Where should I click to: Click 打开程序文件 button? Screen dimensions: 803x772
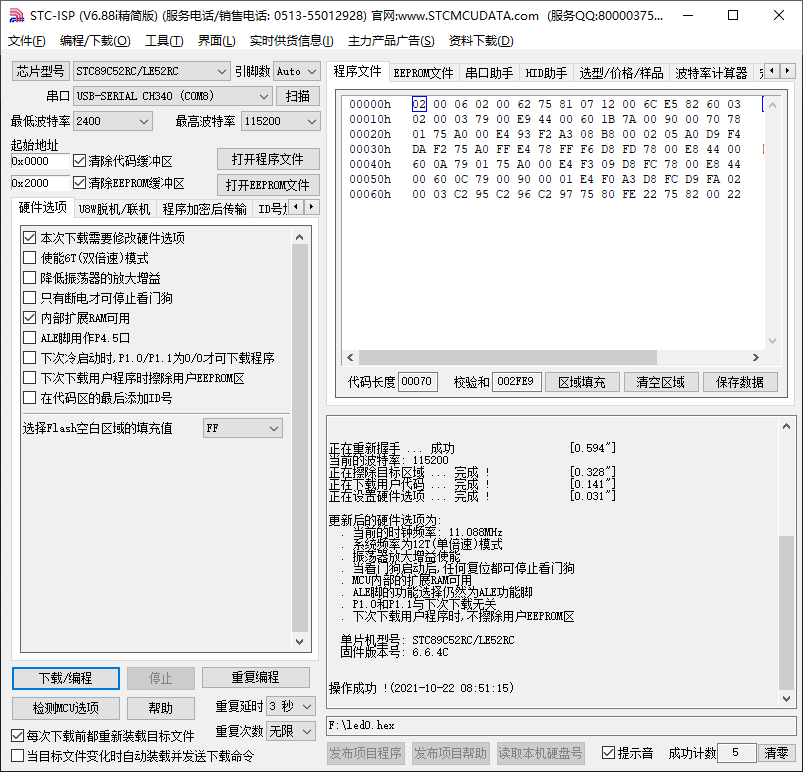(268, 159)
